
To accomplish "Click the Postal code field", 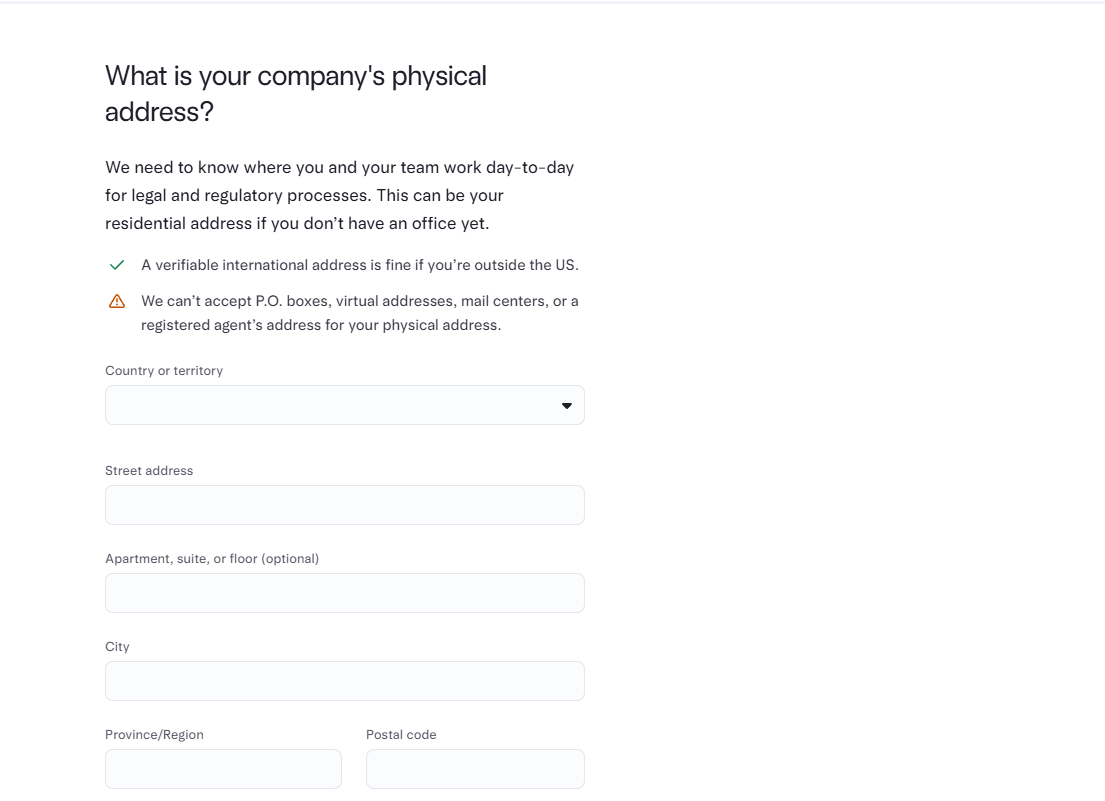I will pos(475,769).
